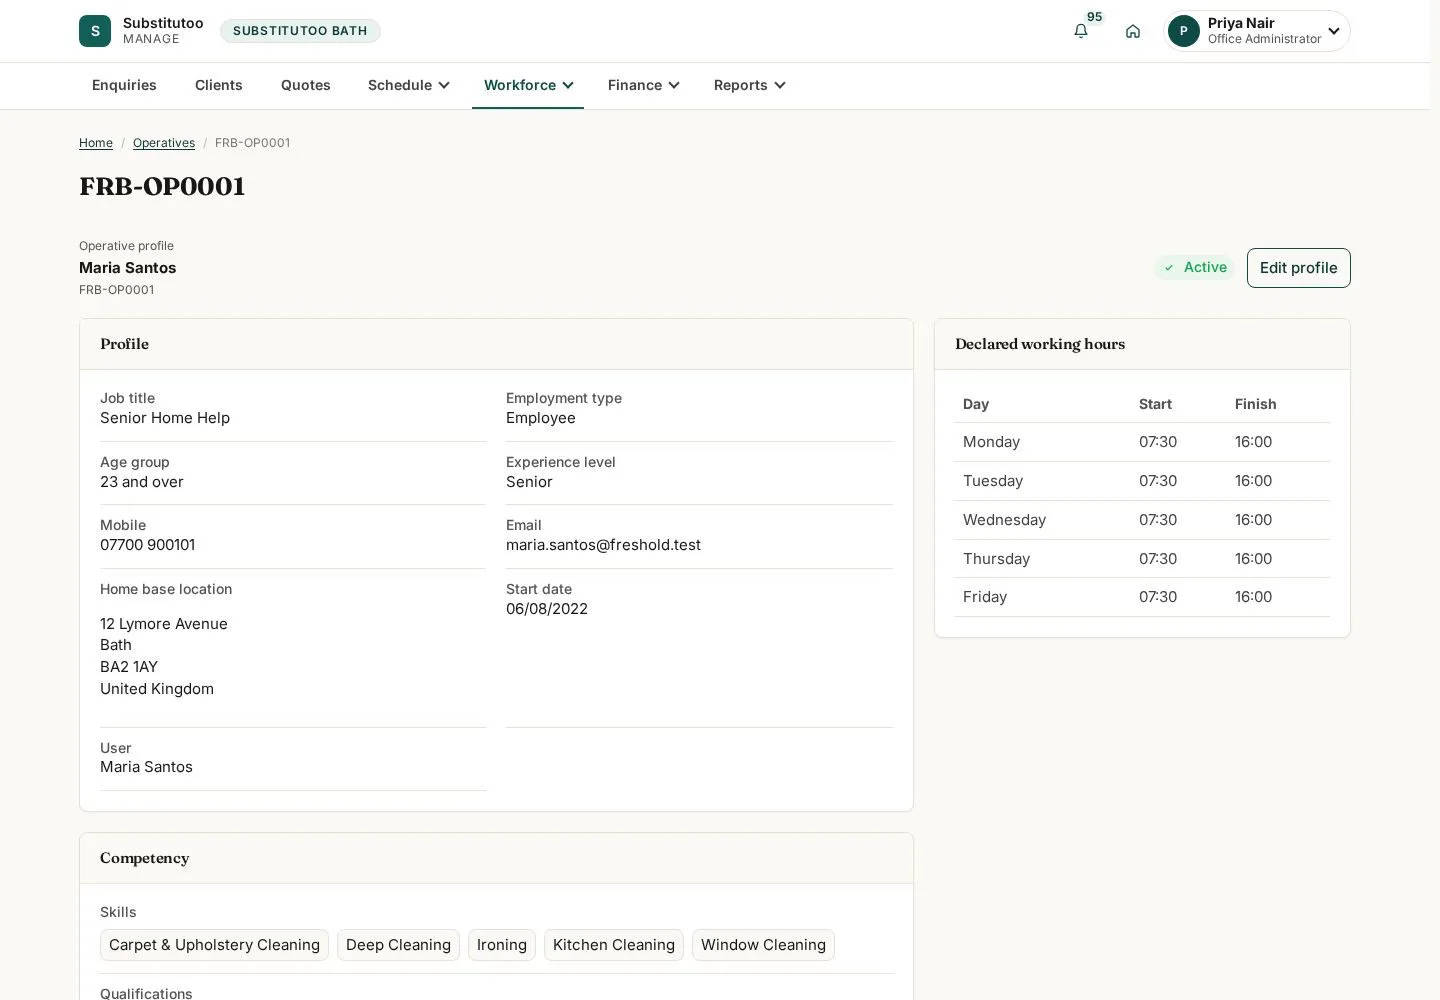
Task: Follow the Operatives breadcrumb link
Action: (164, 143)
